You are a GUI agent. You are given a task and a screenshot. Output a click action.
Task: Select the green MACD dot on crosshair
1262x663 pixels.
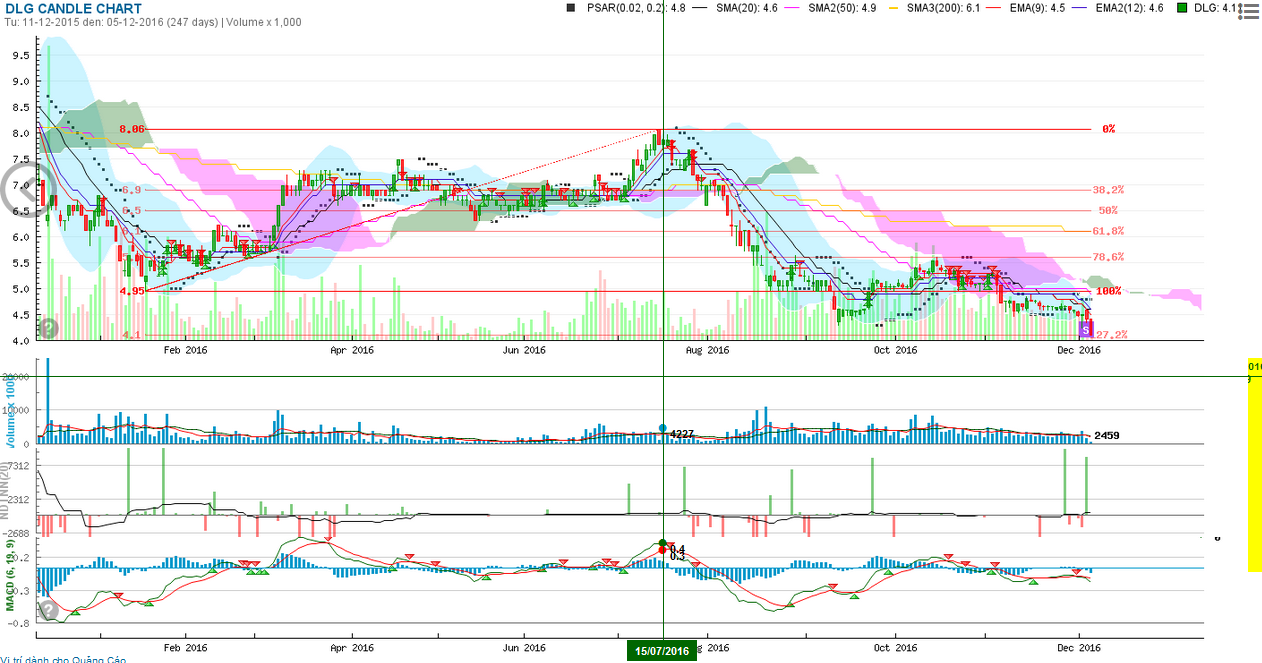[x=662, y=543]
